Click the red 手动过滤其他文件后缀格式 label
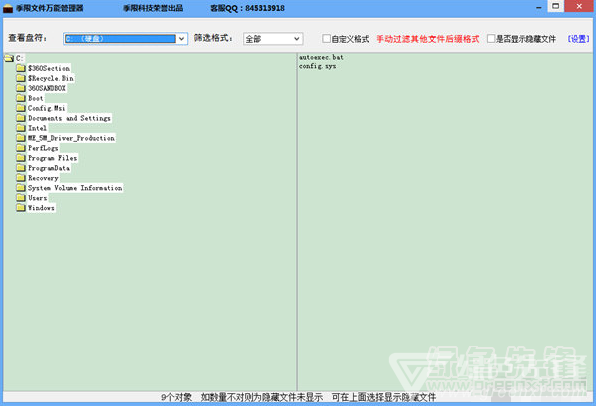Viewport: 596px width, 406px height. [428, 39]
